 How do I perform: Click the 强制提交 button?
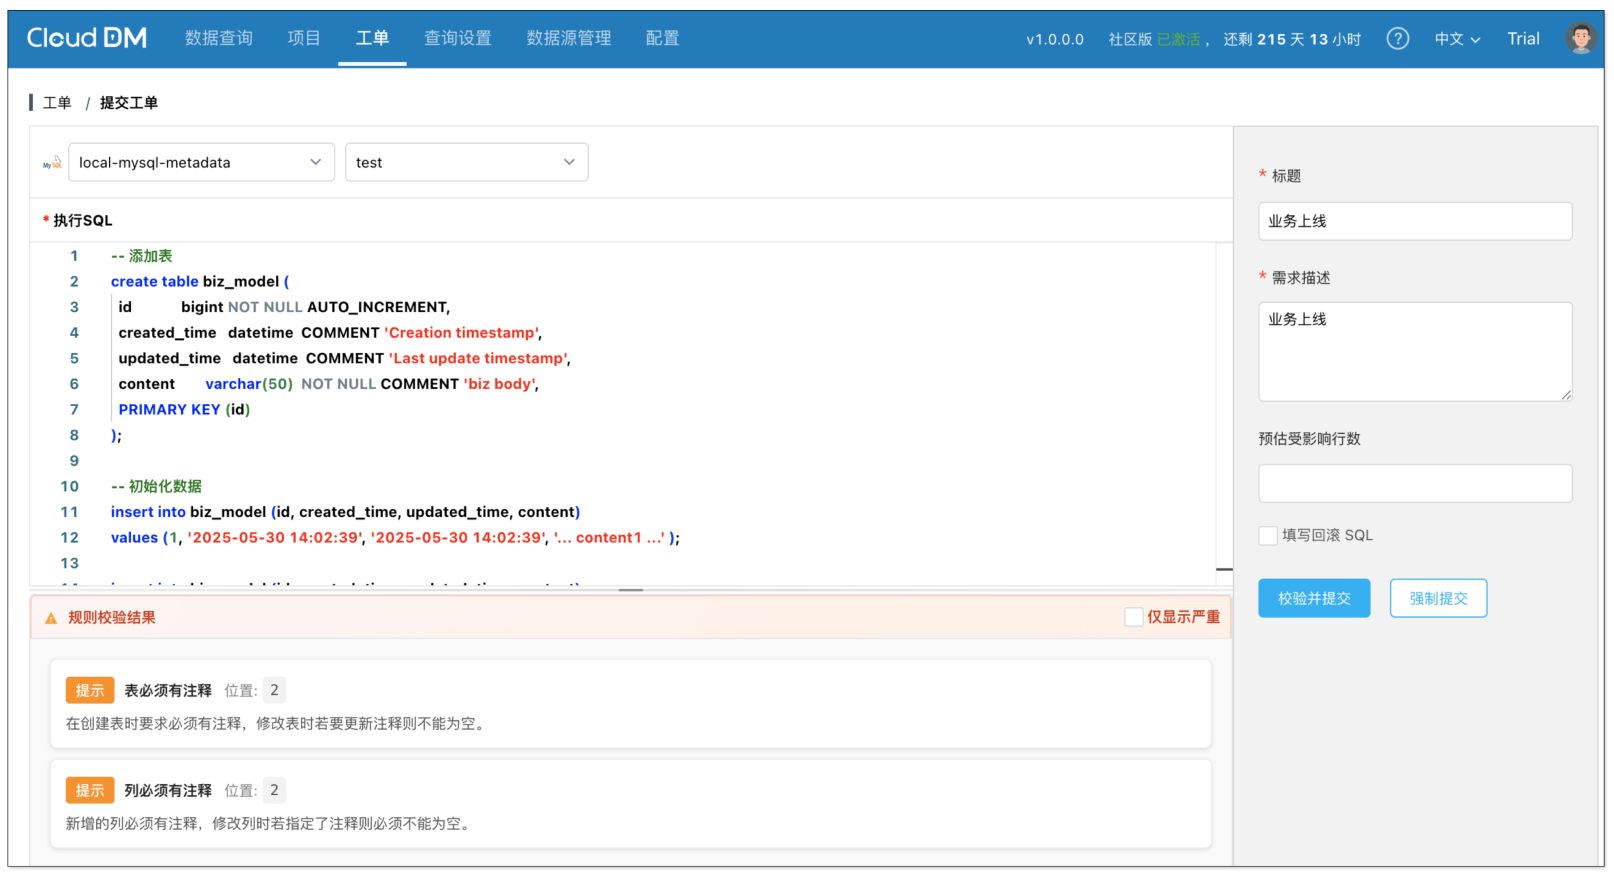[1437, 598]
